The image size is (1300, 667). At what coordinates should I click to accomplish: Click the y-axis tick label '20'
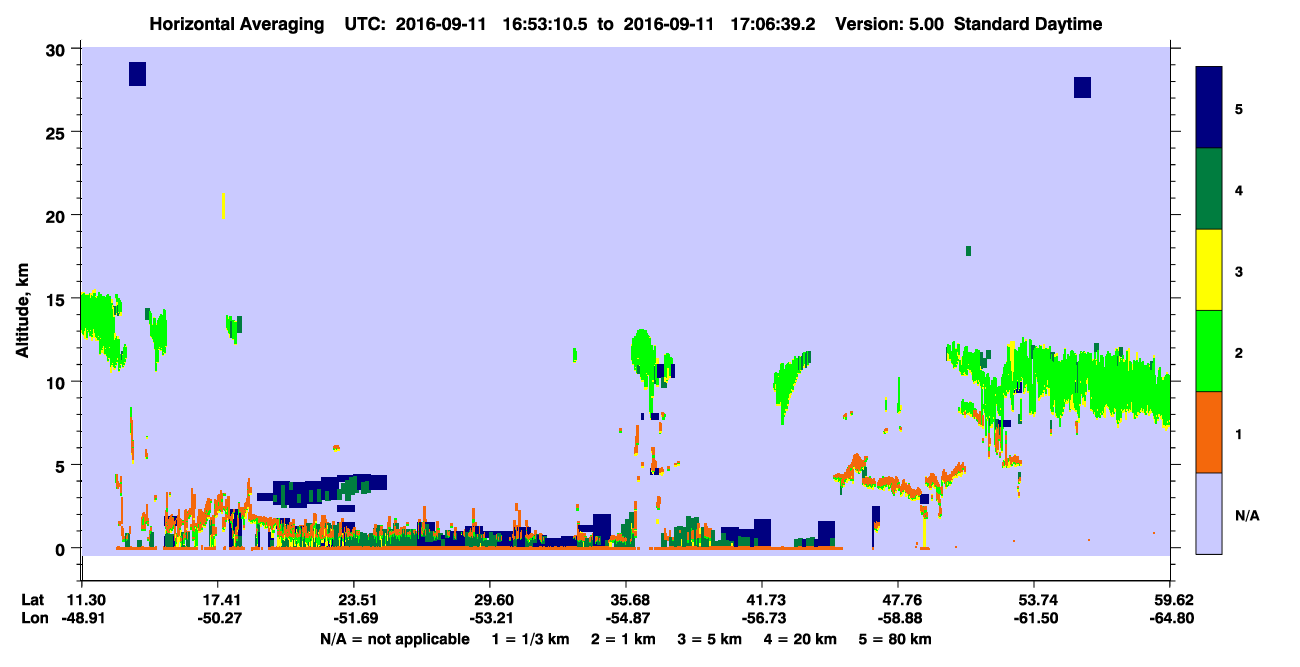pyautogui.click(x=58, y=215)
